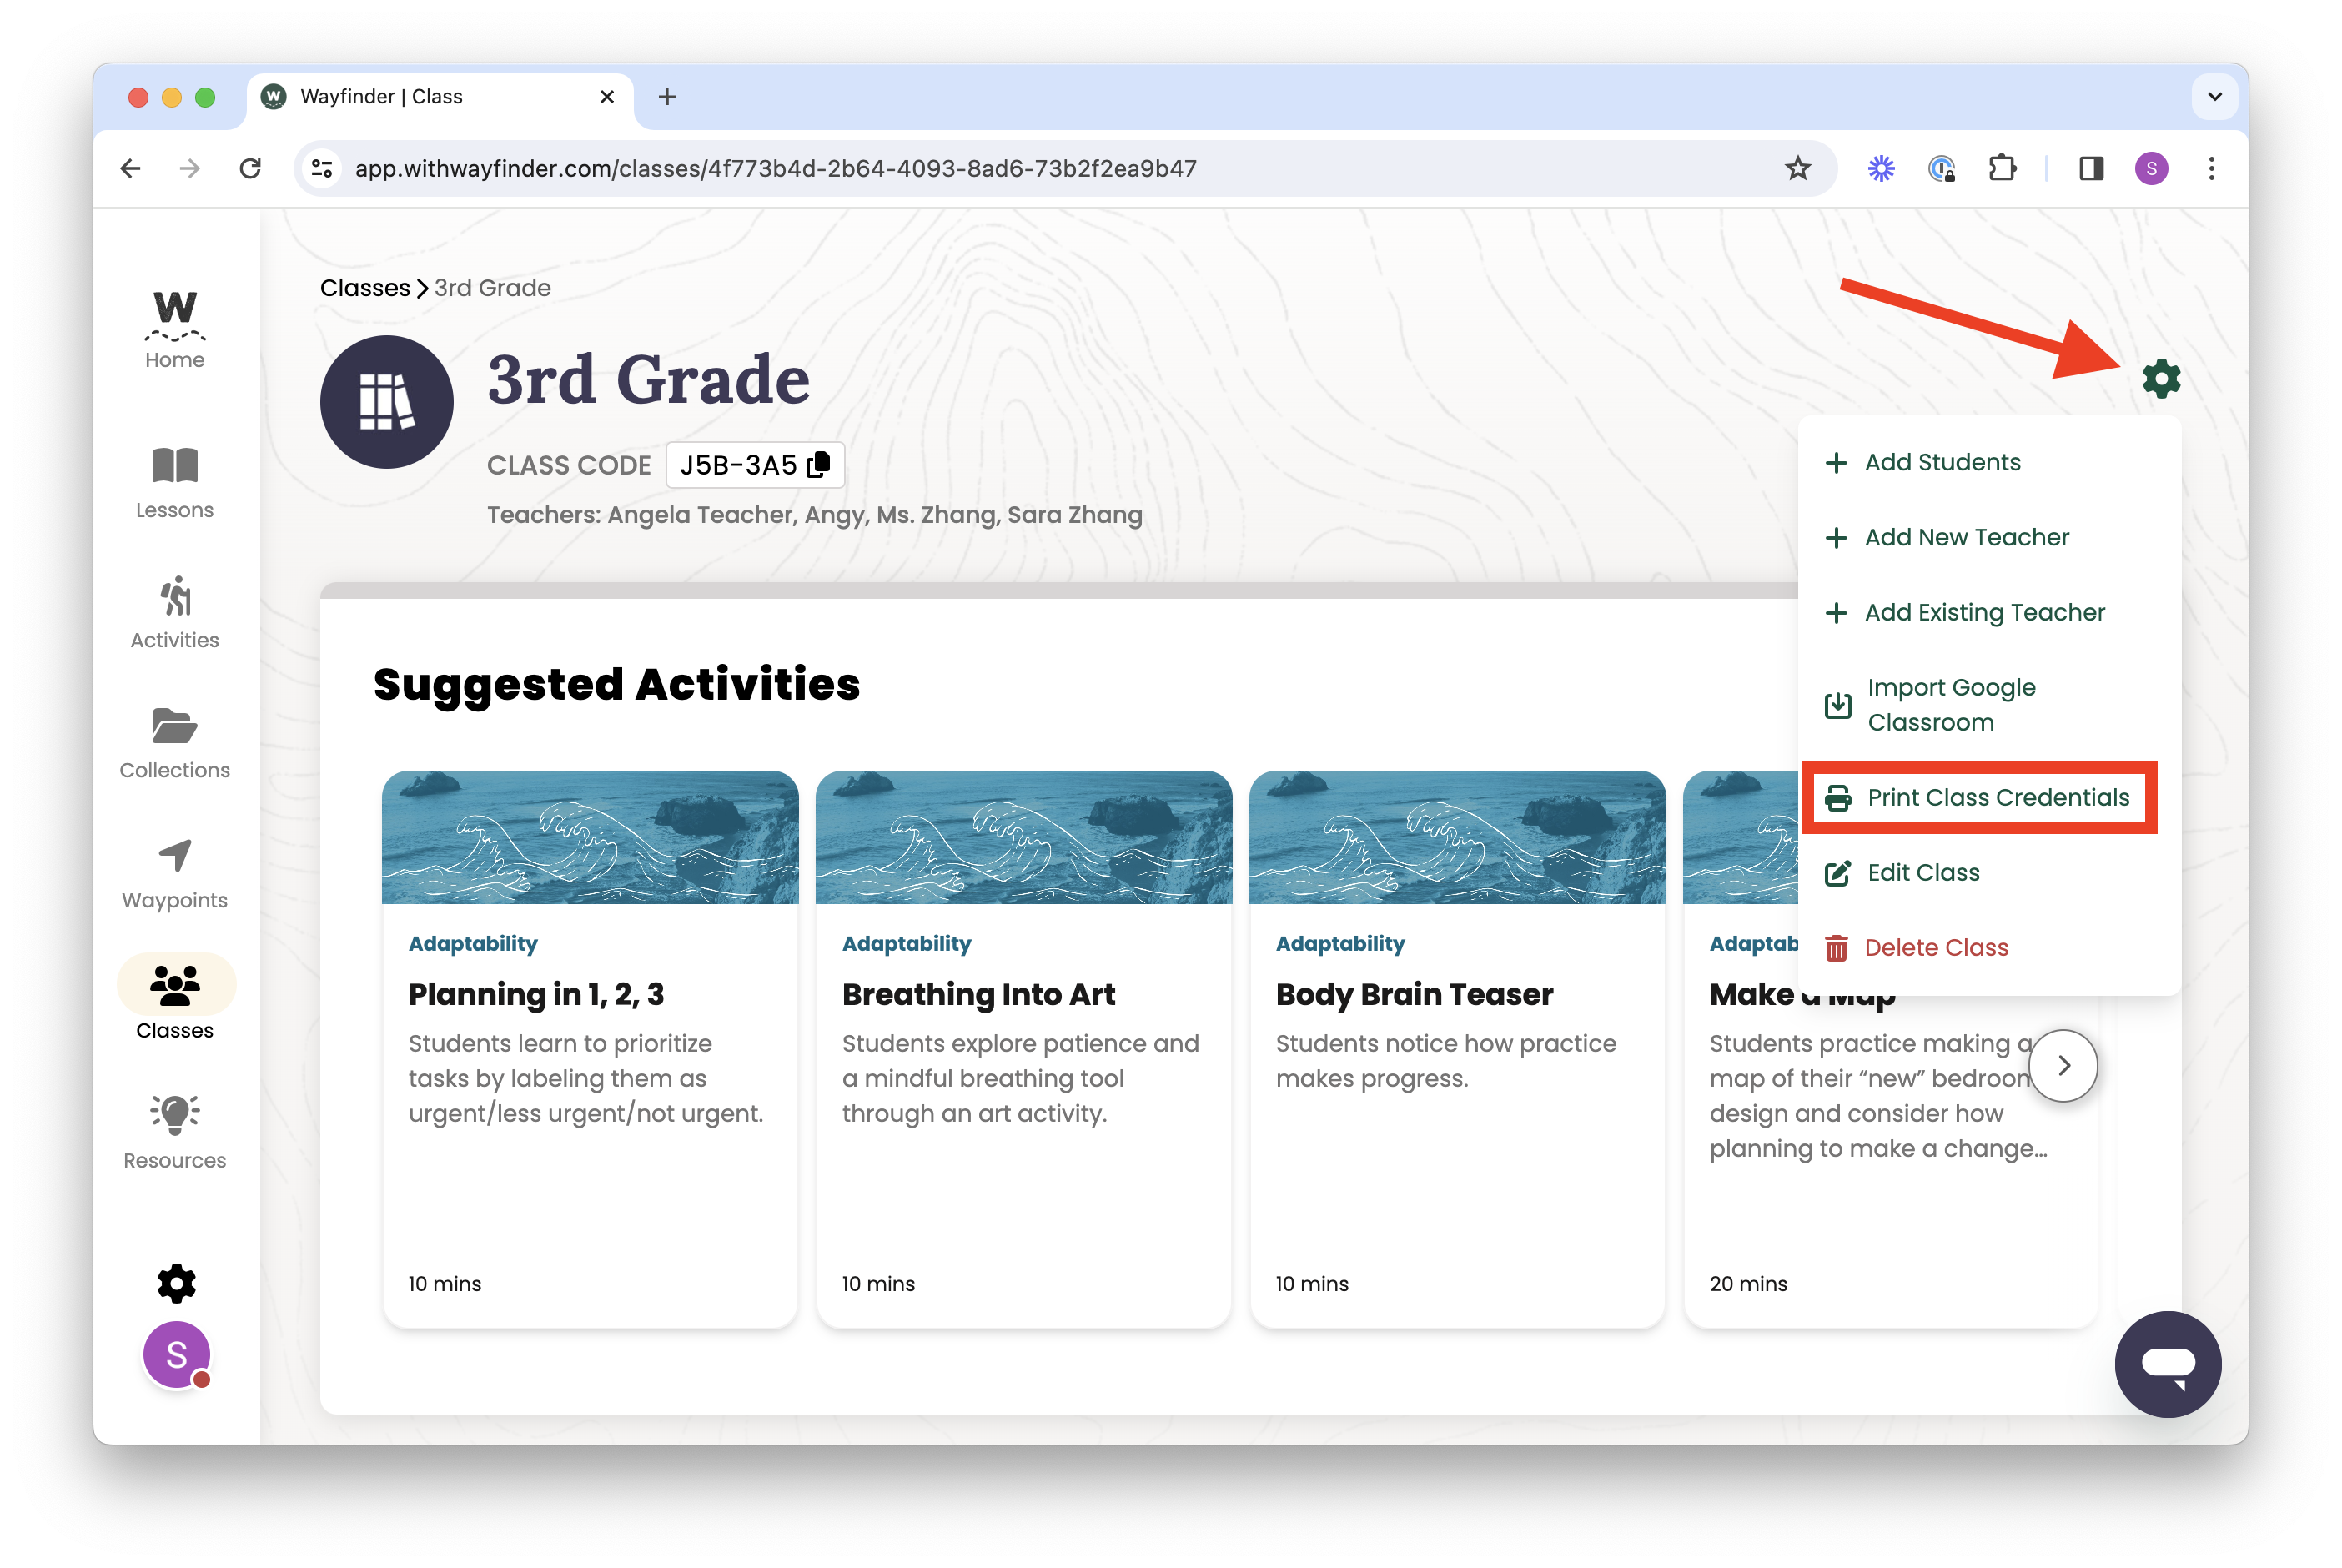Click the browser back arrow
Viewport: 2342px width, 1568px height.
point(131,168)
